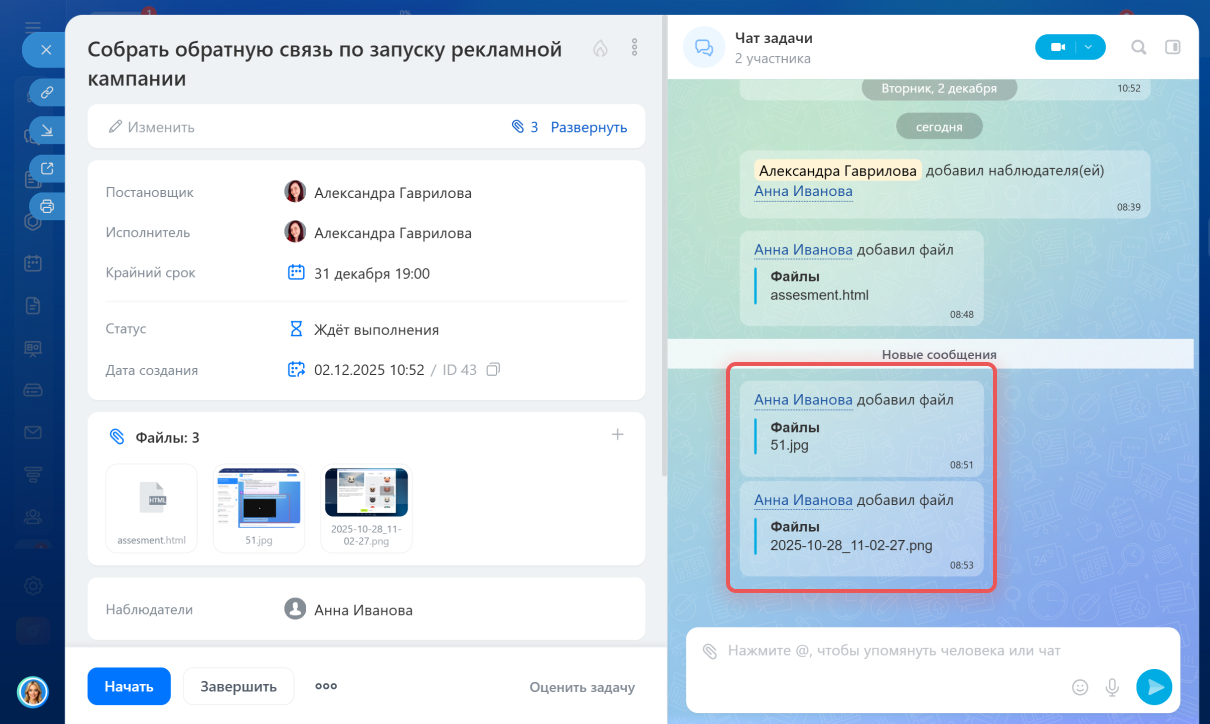
Task: Click Оценить задачу link
Action: (x=581, y=687)
